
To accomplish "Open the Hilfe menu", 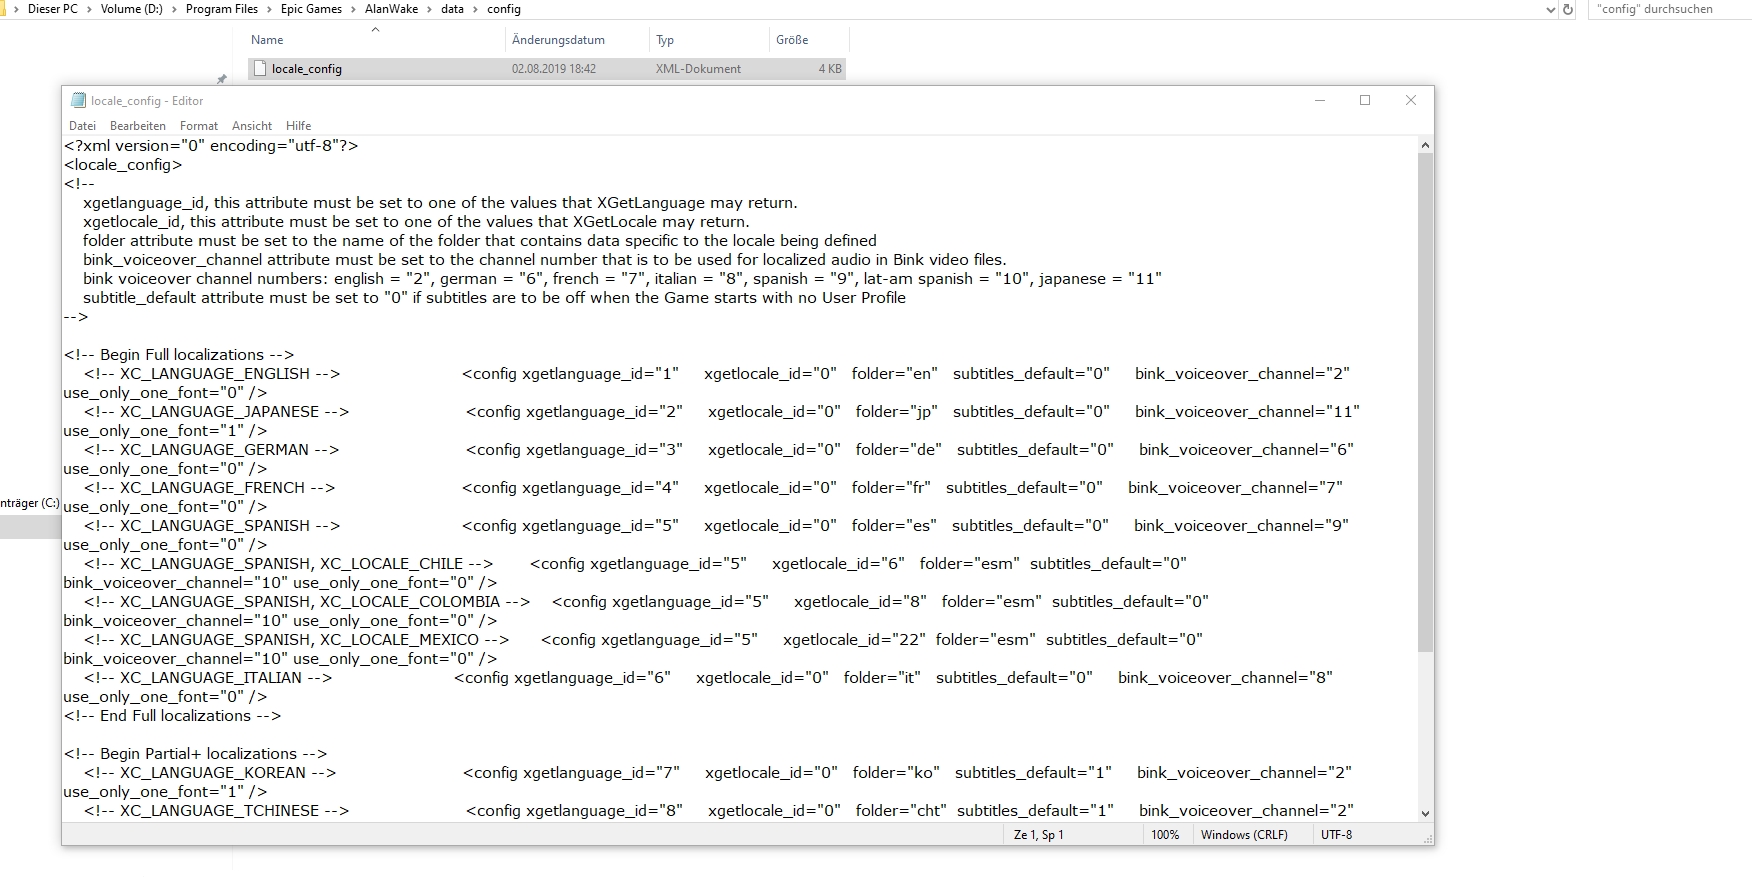I will [x=298, y=126].
